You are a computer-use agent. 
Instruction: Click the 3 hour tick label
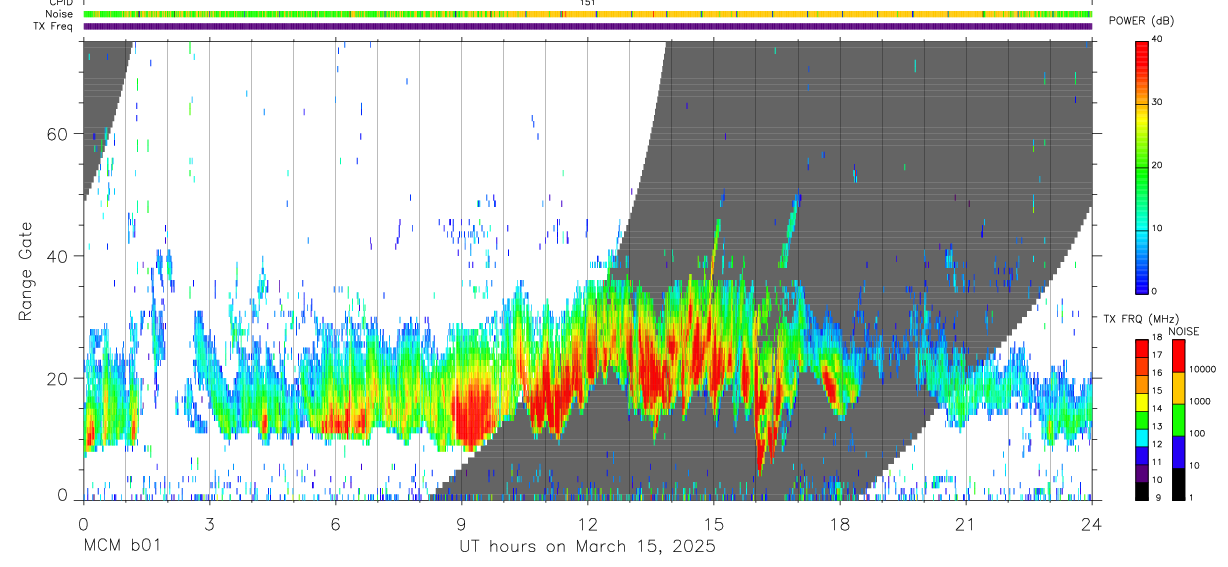pyautogui.click(x=210, y=524)
